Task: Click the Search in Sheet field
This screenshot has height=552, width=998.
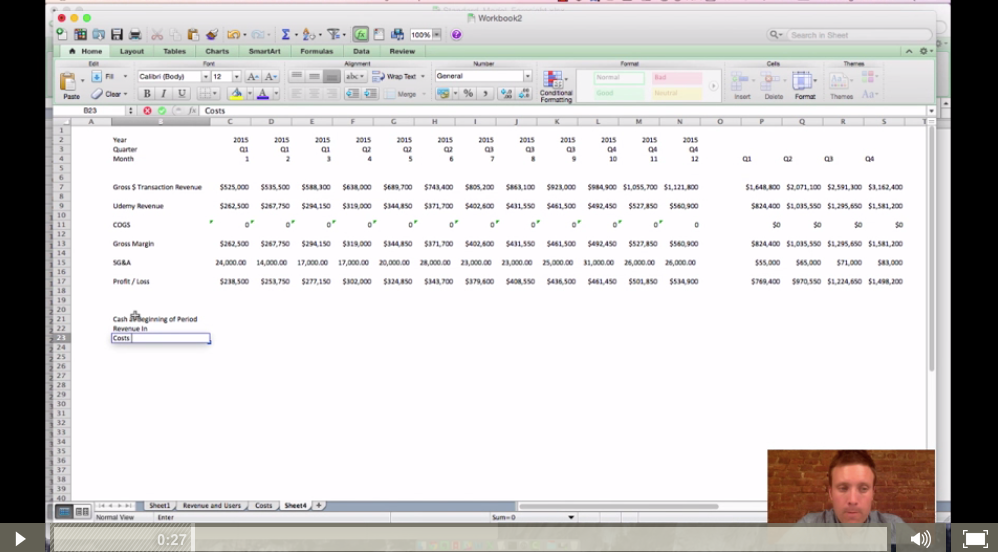Action: tap(857, 35)
